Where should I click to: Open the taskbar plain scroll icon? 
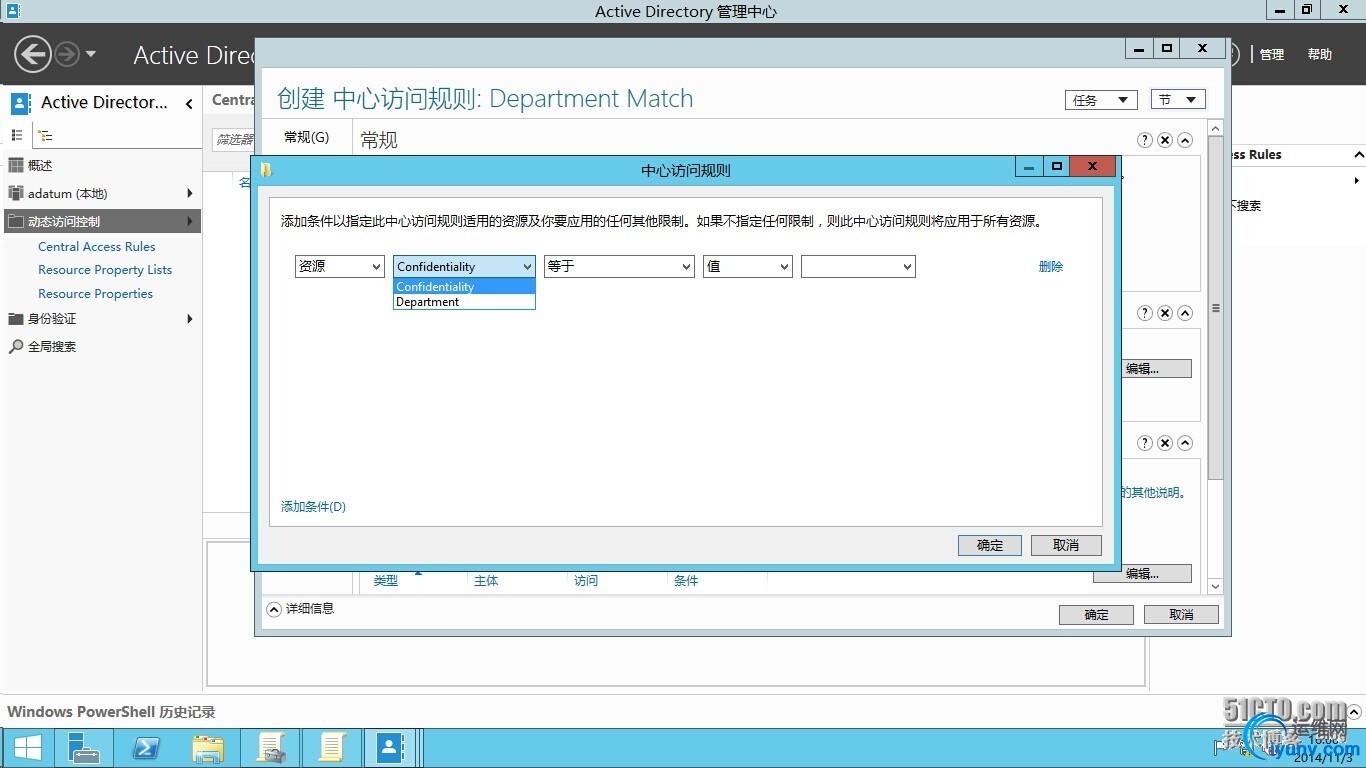pyautogui.click(x=332, y=747)
